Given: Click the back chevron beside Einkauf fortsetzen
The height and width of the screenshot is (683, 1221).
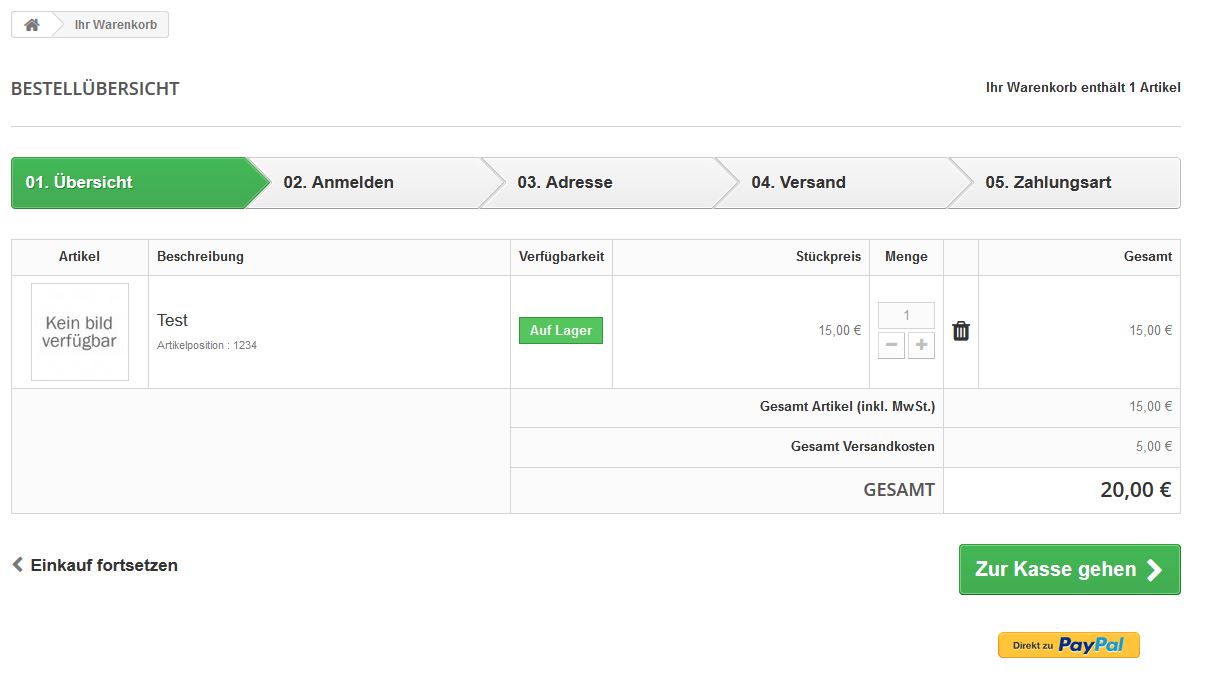Looking at the screenshot, I should pos(18,565).
